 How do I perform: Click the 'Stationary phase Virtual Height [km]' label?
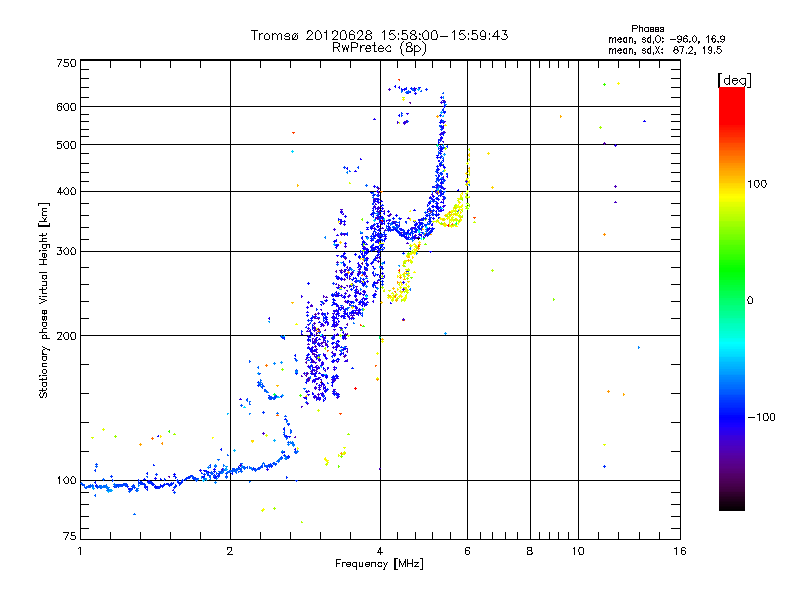coord(43,300)
